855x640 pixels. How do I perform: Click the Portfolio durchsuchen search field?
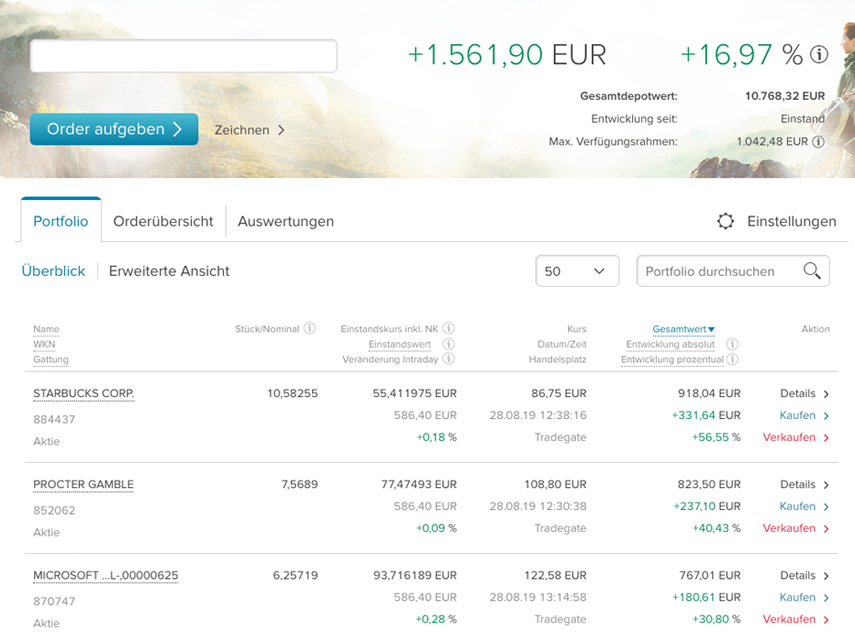tap(718, 271)
